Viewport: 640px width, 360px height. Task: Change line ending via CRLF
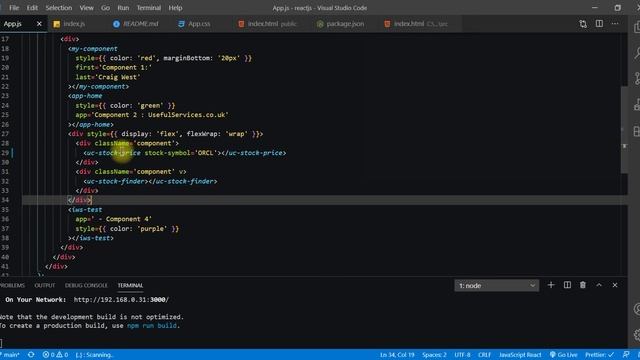[484, 355]
